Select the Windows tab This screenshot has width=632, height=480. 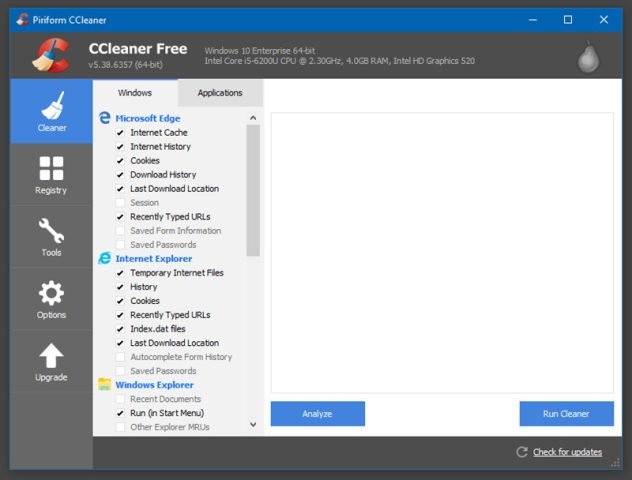point(135,93)
